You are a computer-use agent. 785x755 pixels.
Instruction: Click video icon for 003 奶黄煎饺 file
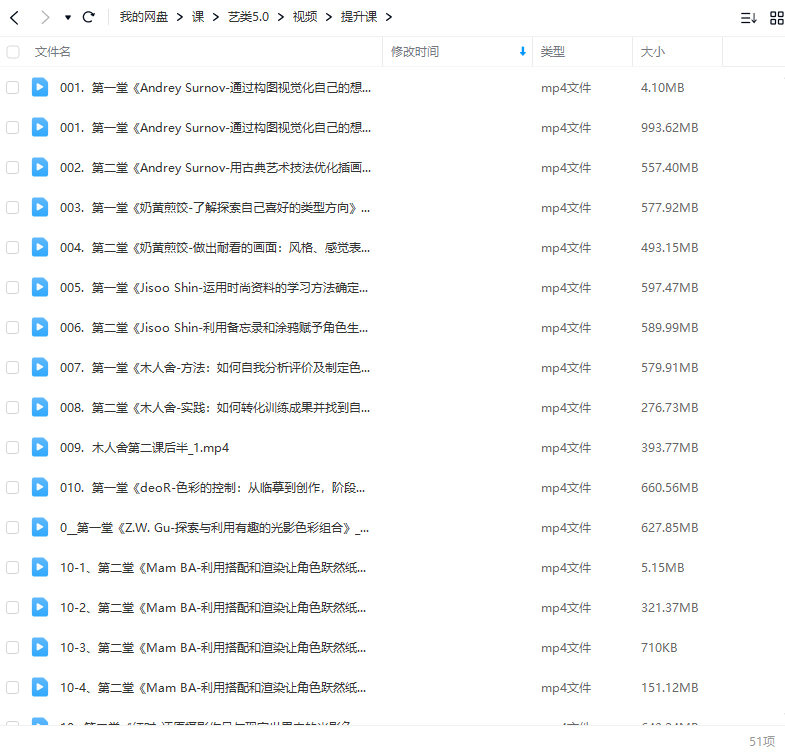coord(39,207)
